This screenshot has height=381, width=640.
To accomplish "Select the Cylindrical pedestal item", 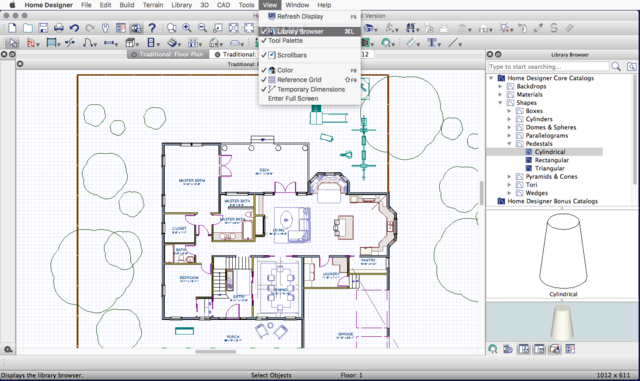I will 550,152.
